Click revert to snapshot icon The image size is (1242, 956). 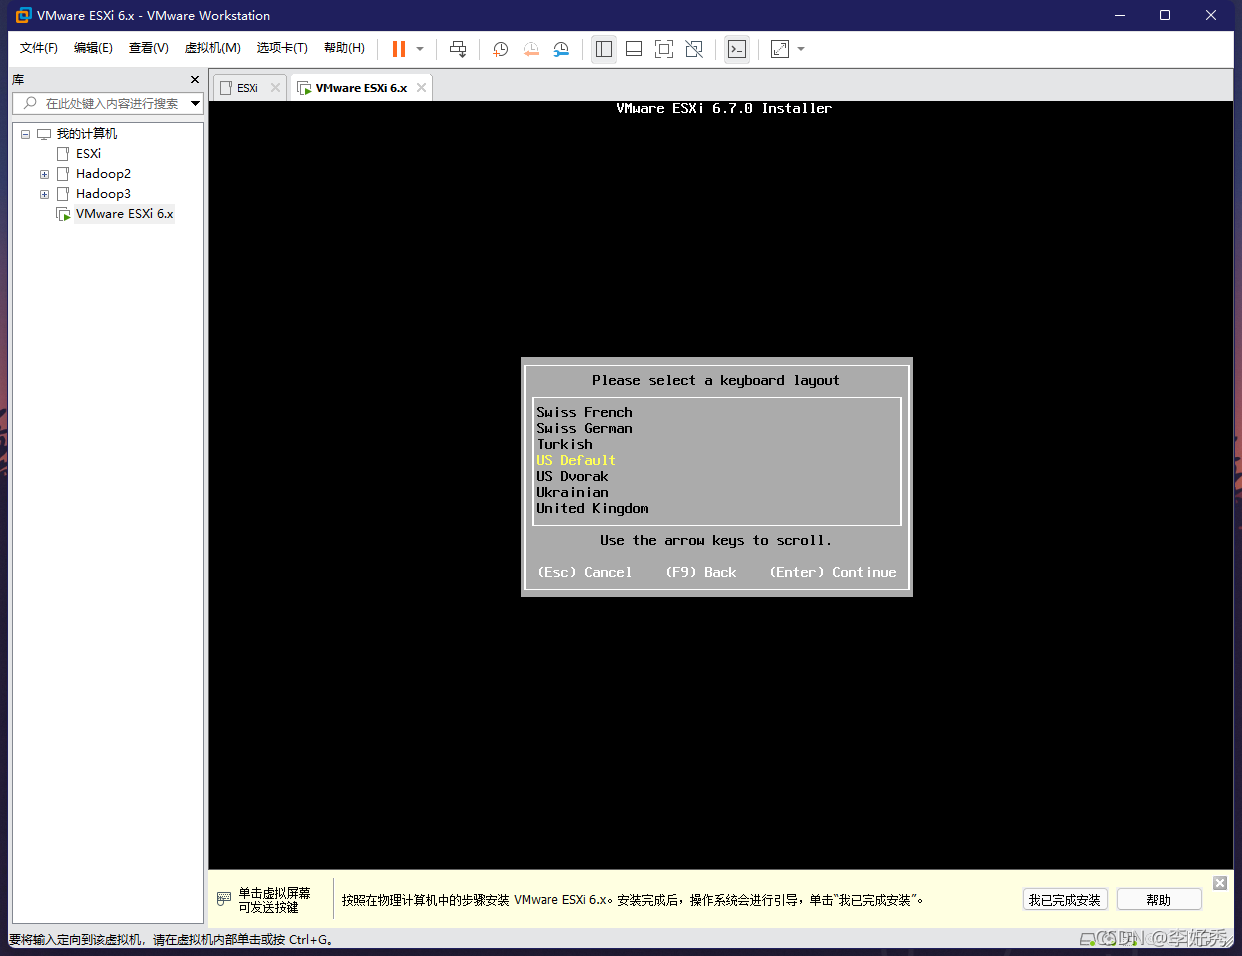coord(531,49)
